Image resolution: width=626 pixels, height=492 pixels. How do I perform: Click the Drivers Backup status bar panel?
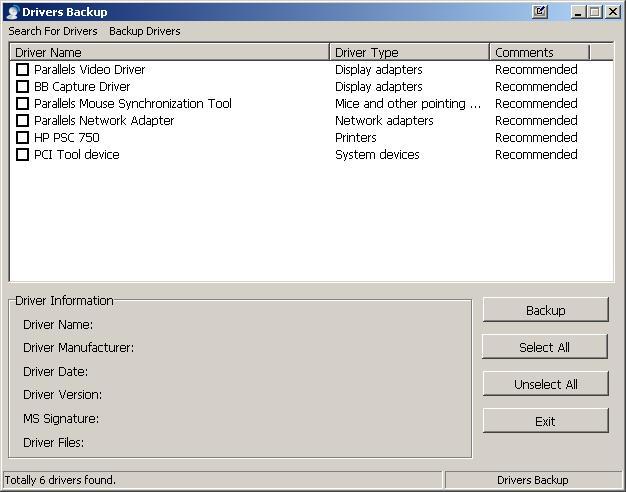[533, 480]
